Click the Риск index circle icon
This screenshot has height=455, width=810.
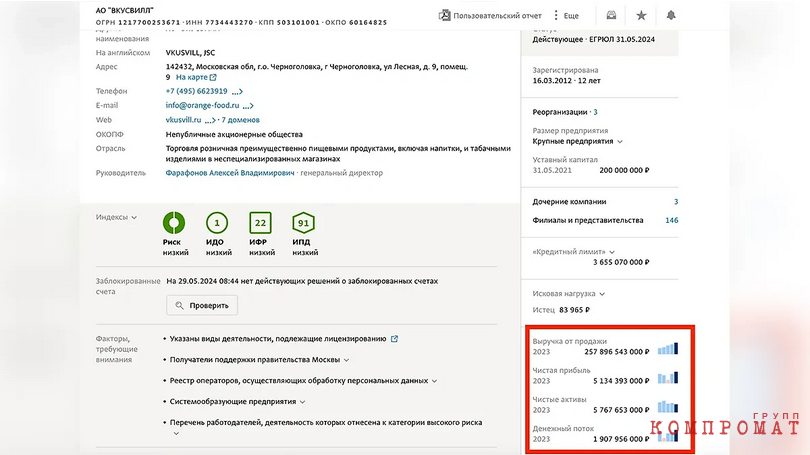click(174, 223)
